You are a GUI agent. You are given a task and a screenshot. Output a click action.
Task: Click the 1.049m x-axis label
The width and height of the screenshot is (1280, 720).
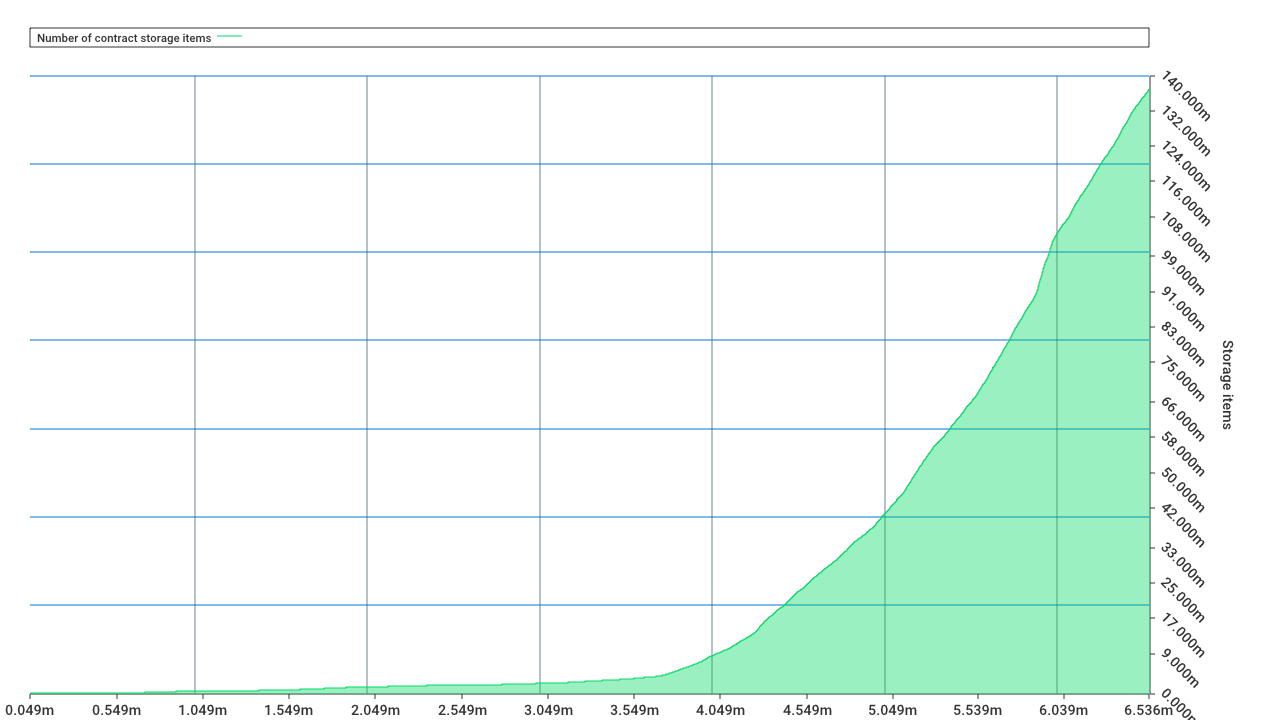click(202, 710)
